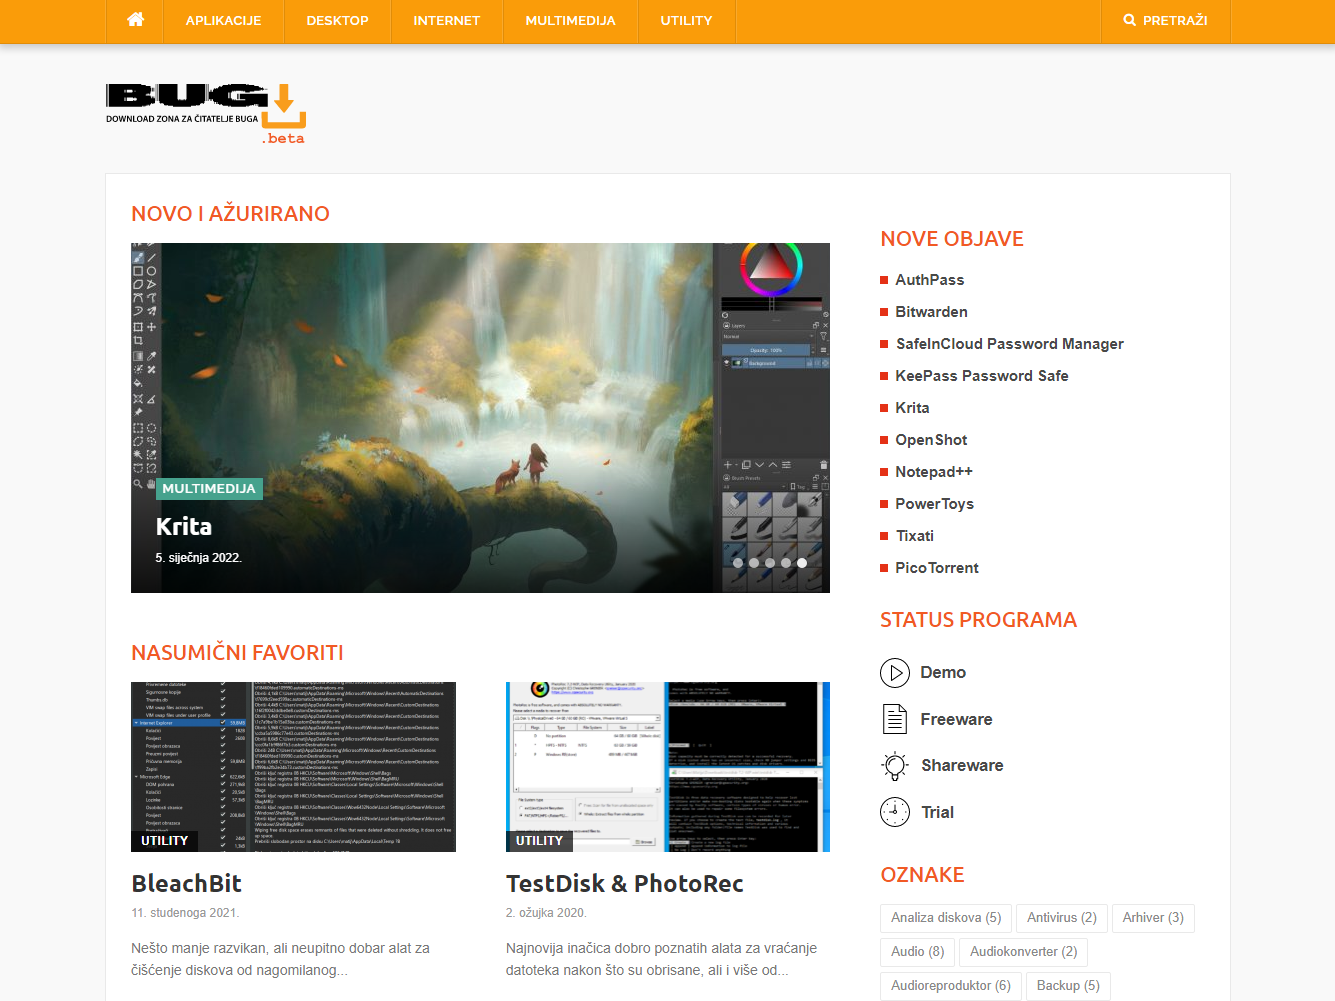This screenshot has height=1001, width=1335.
Task: Open PicoTorrent from new posts
Action: (936, 568)
